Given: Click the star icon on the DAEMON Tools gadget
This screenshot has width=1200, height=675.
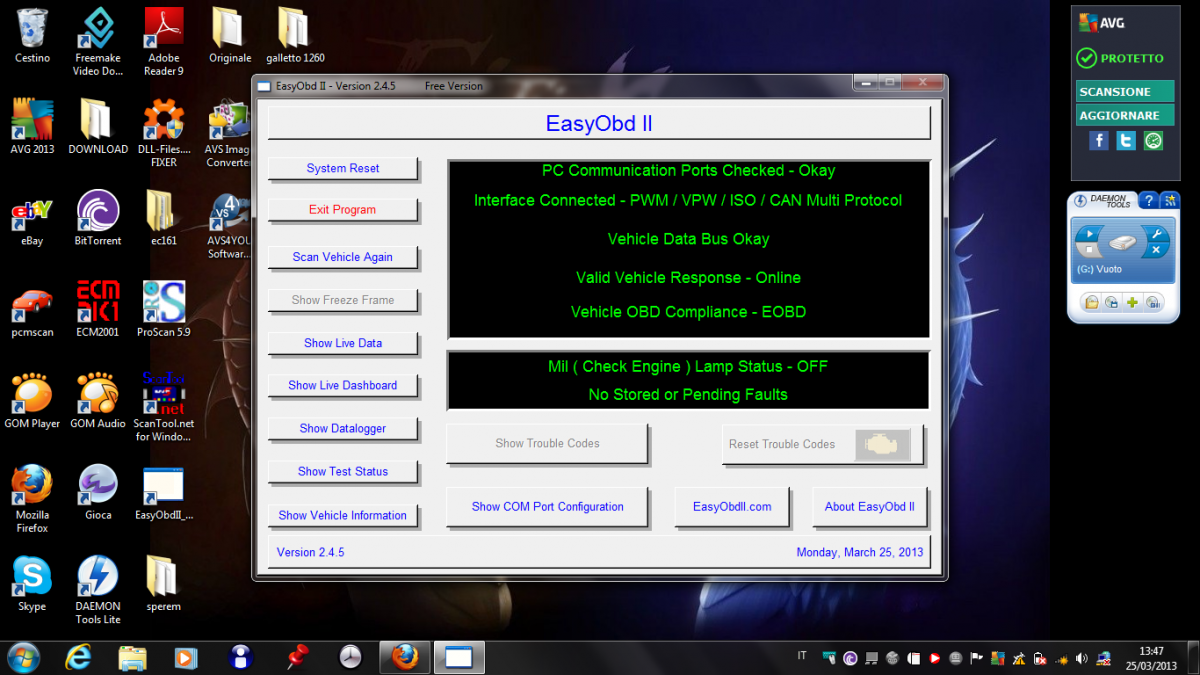Looking at the screenshot, I should point(1171,201).
